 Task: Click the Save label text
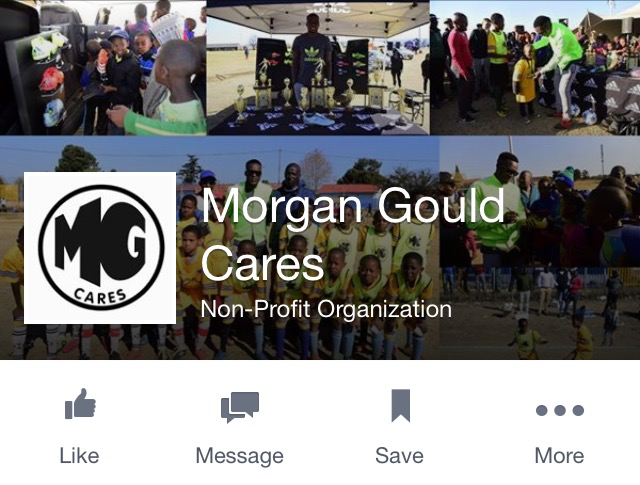pyautogui.click(x=399, y=456)
